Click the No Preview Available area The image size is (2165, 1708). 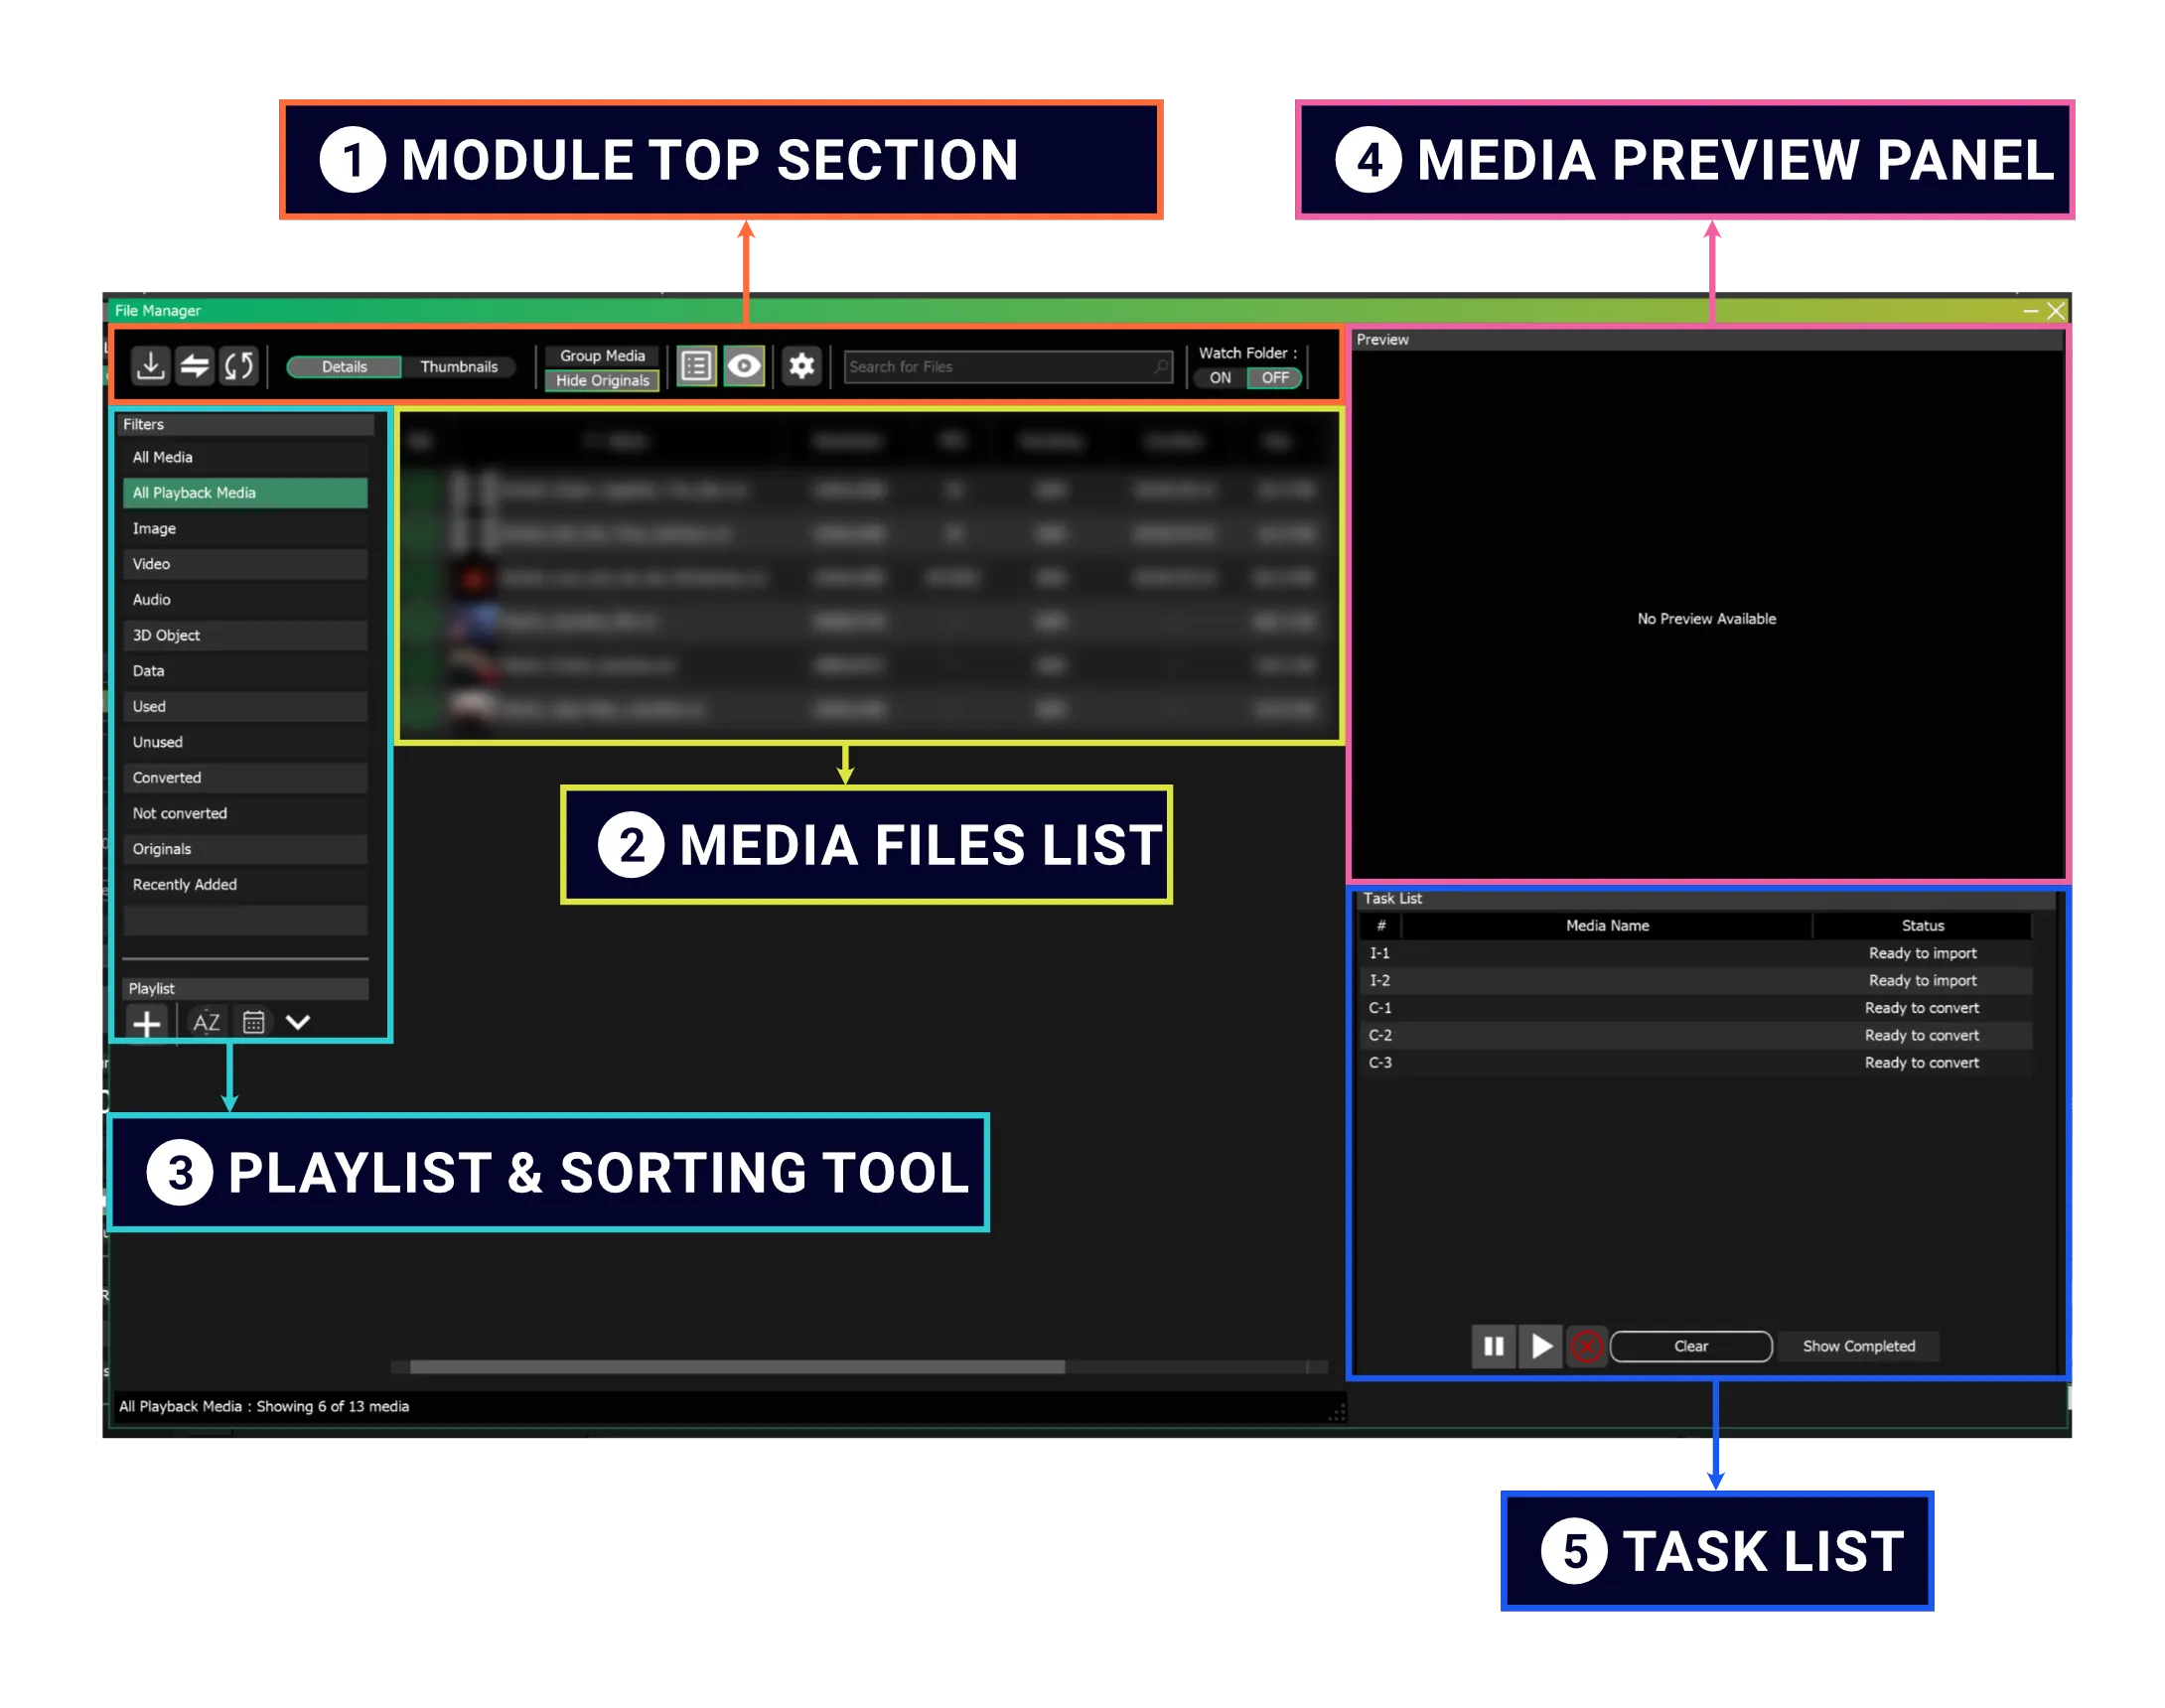pos(1706,620)
